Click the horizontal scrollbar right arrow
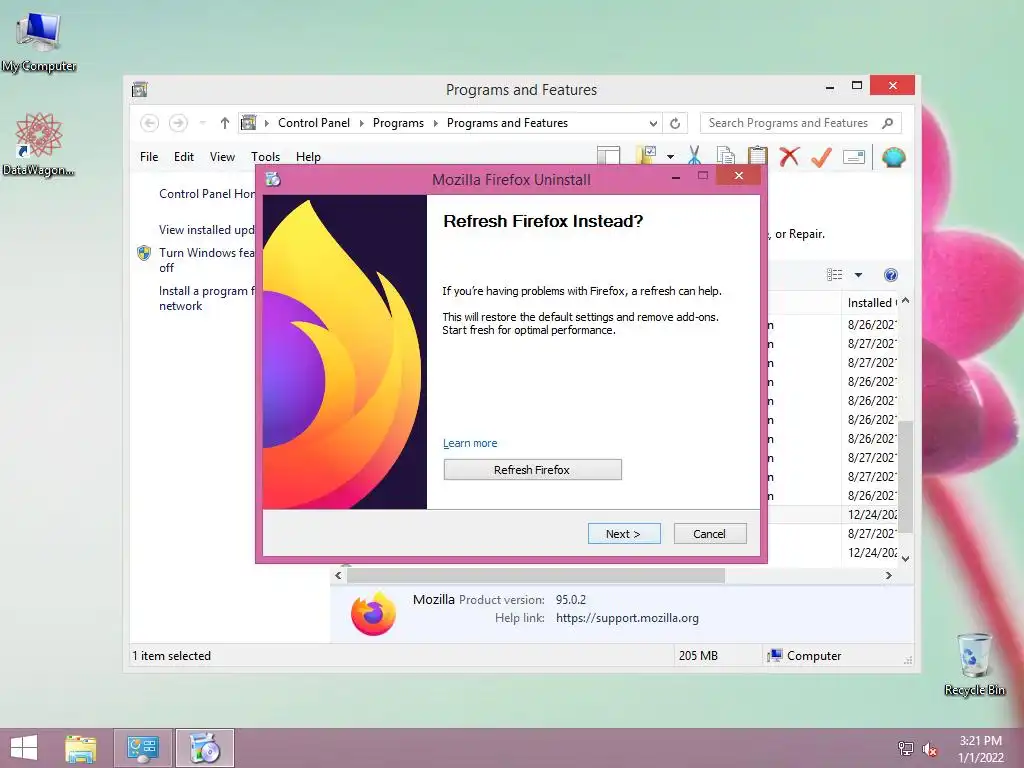This screenshot has width=1024, height=768. pyautogui.click(x=888, y=575)
